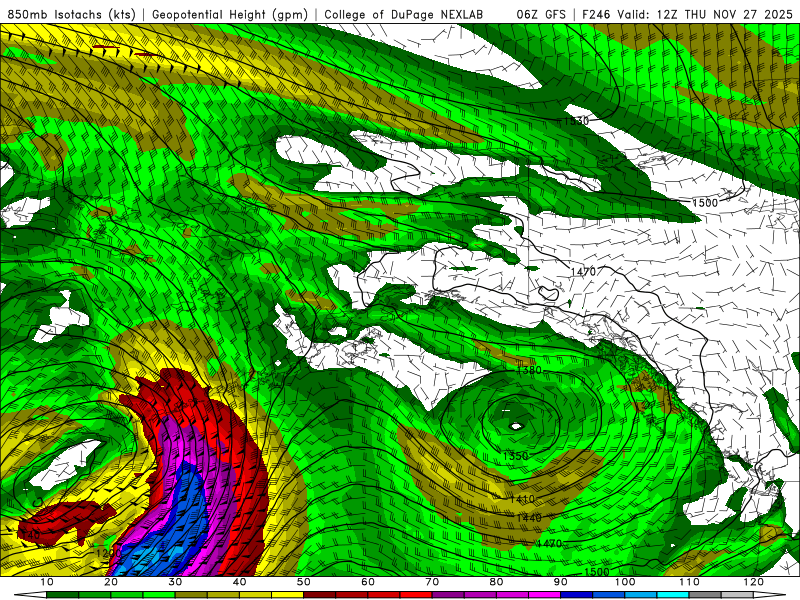Viewport: 800px width, 600px height.
Task: Click the 1410 height contour label
Action: pos(522,499)
